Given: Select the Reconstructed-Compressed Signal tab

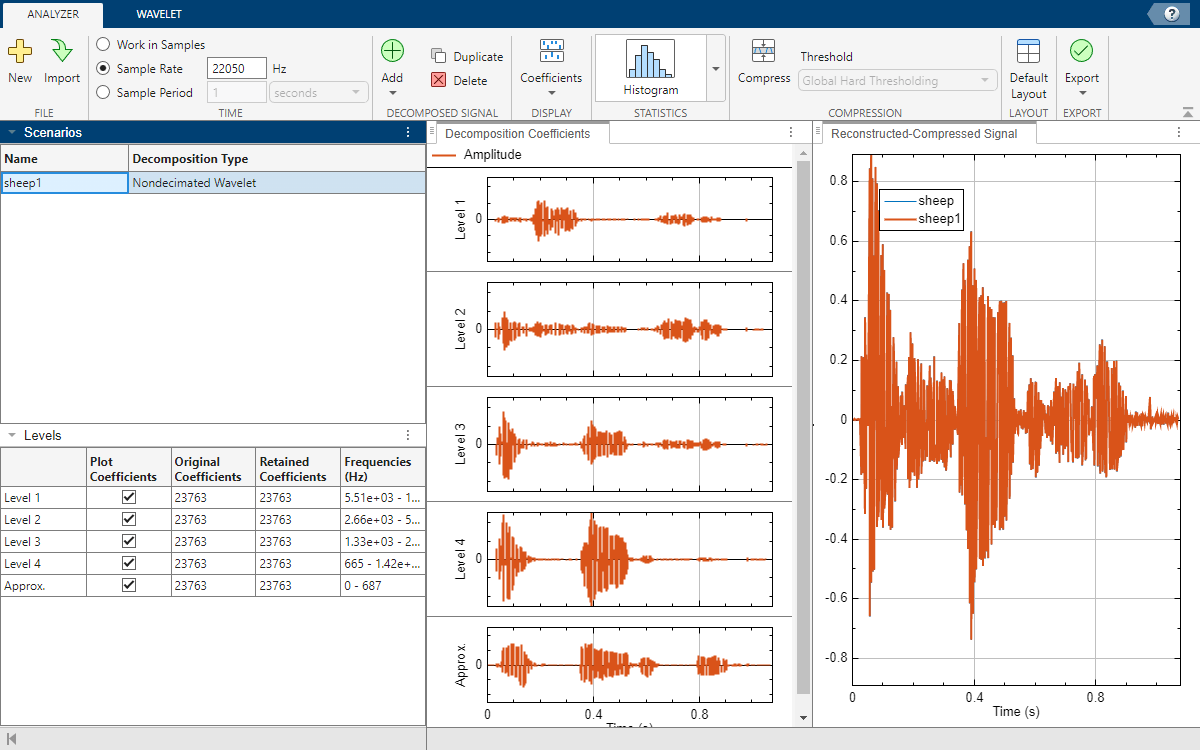Looking at the screenshot, I should [x=923, y=133].
